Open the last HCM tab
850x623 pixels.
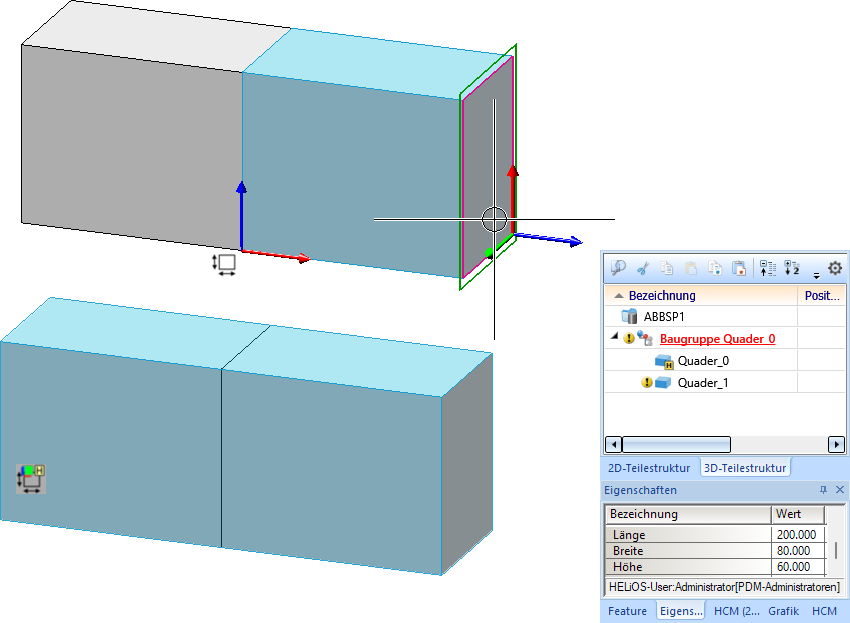tap(824, 611)
